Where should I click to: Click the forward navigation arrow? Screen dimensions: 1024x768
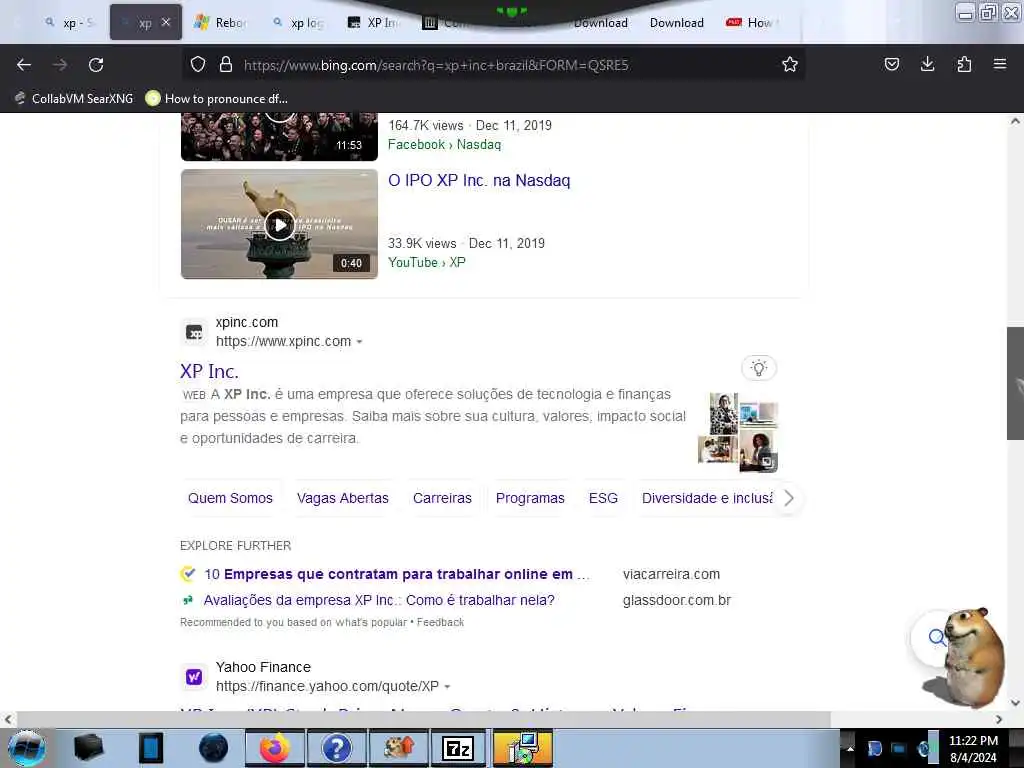click(x=60, y=65)
